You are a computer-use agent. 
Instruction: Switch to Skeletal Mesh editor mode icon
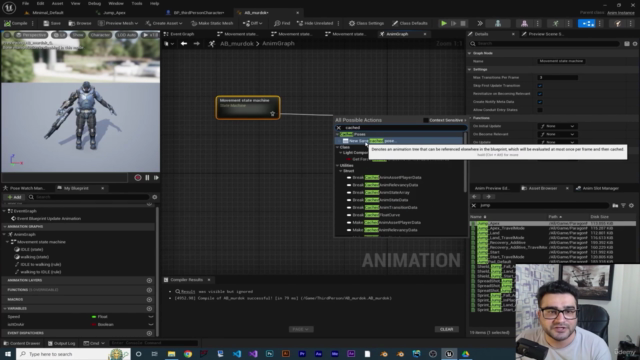pos(524,23)
